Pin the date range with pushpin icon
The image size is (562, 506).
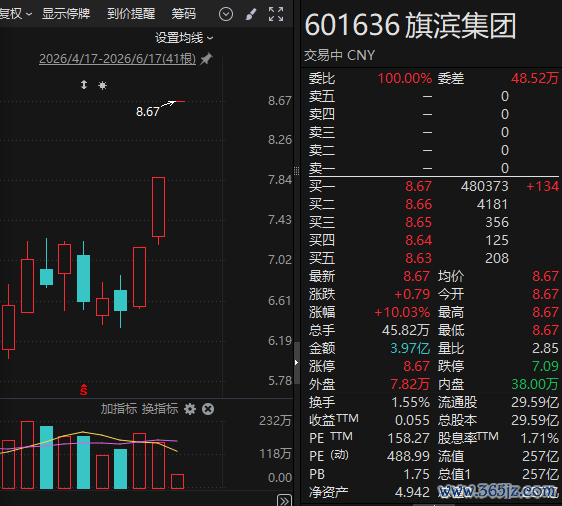point(206,59)
